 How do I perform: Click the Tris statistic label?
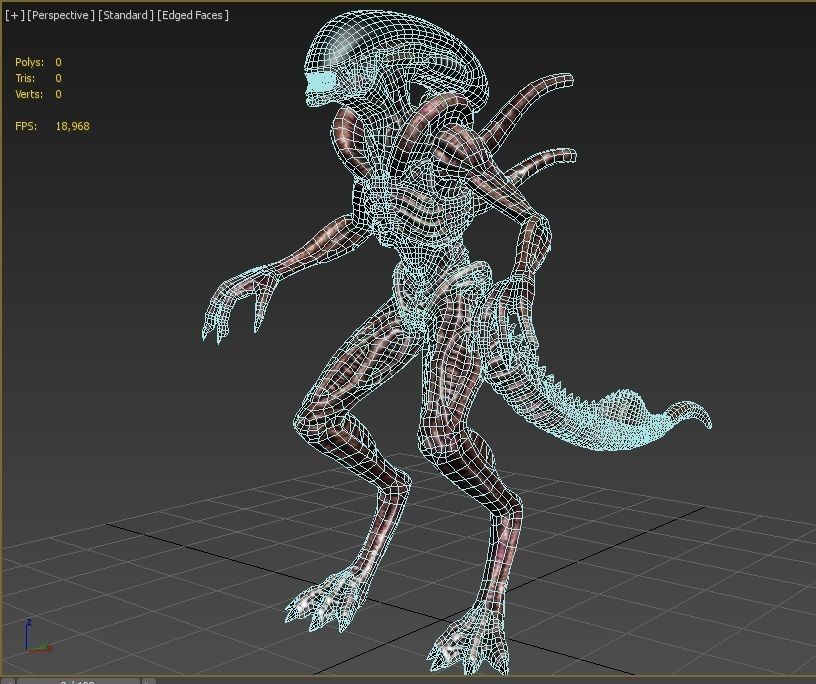pos(25,78)
